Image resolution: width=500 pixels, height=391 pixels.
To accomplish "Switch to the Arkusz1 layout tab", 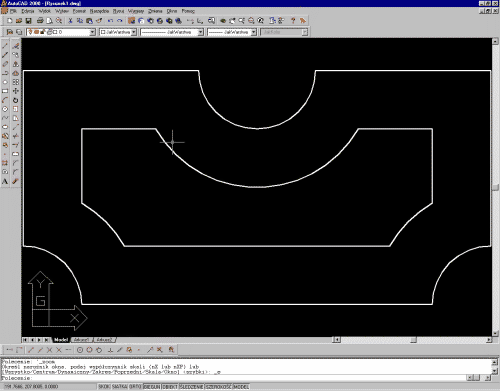I will pos(81,340).
